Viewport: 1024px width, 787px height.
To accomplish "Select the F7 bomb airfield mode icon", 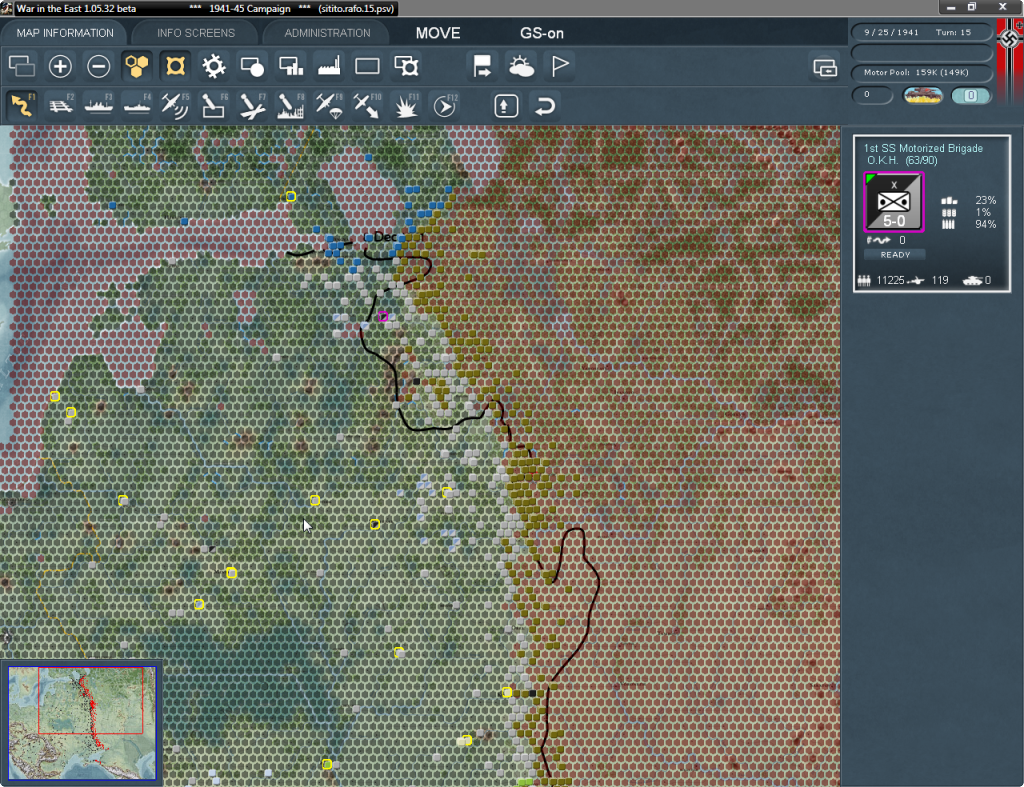I will coord(252,106).
